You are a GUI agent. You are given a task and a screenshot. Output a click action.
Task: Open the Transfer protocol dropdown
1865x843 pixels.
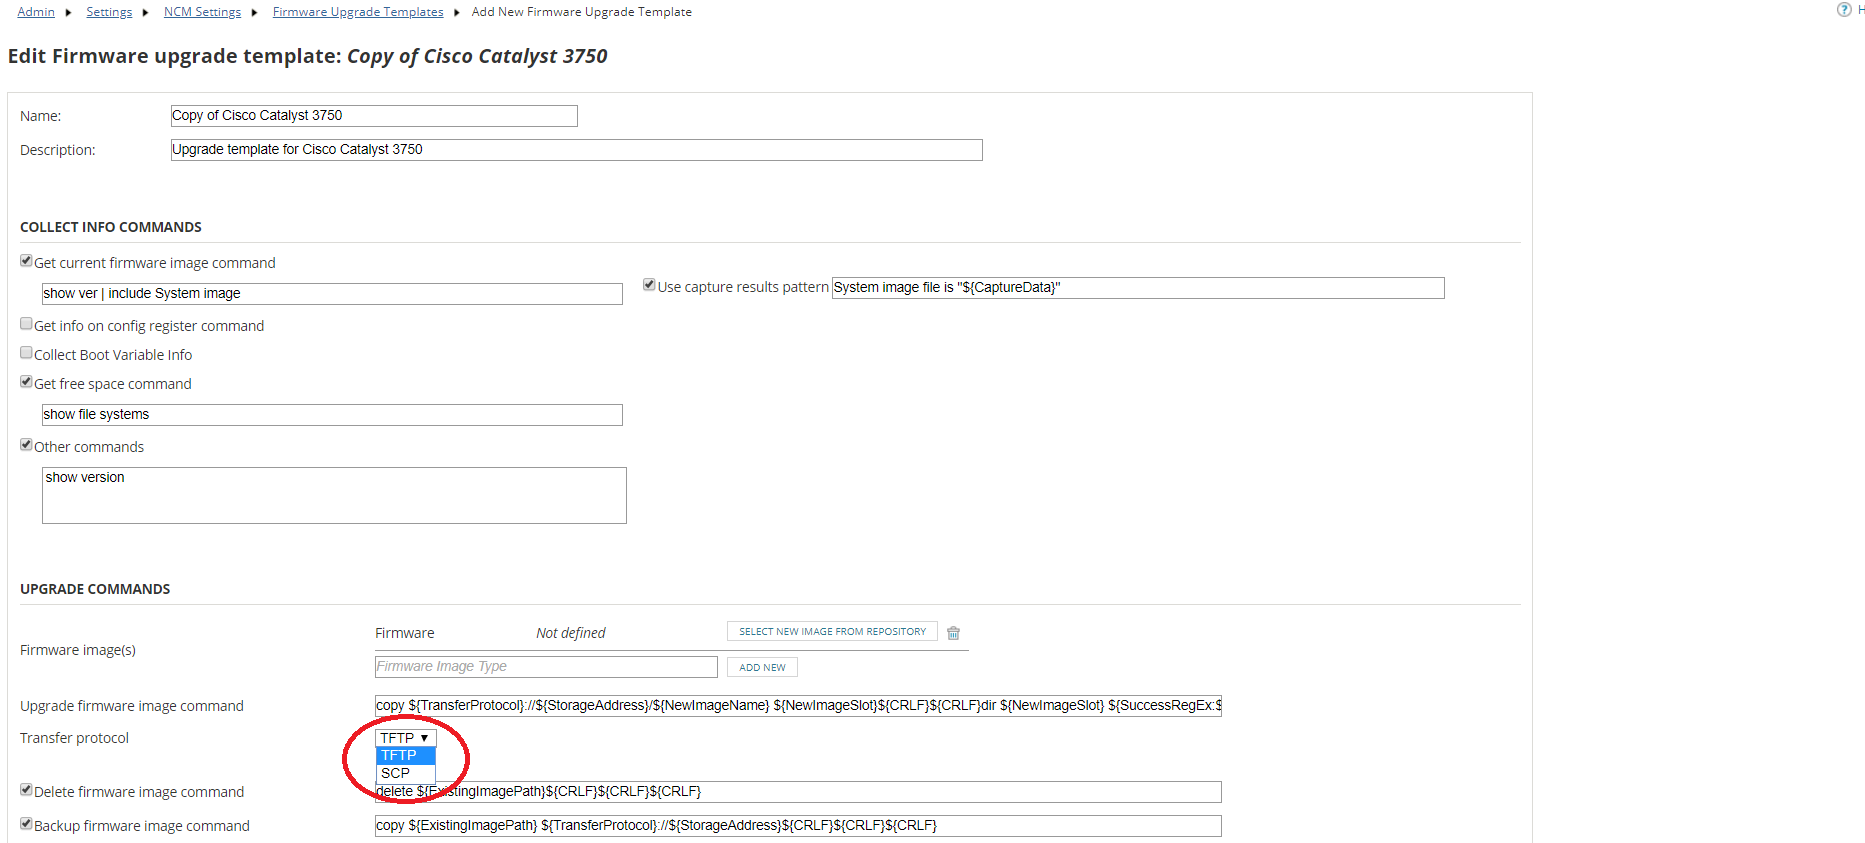click(405, 738)
